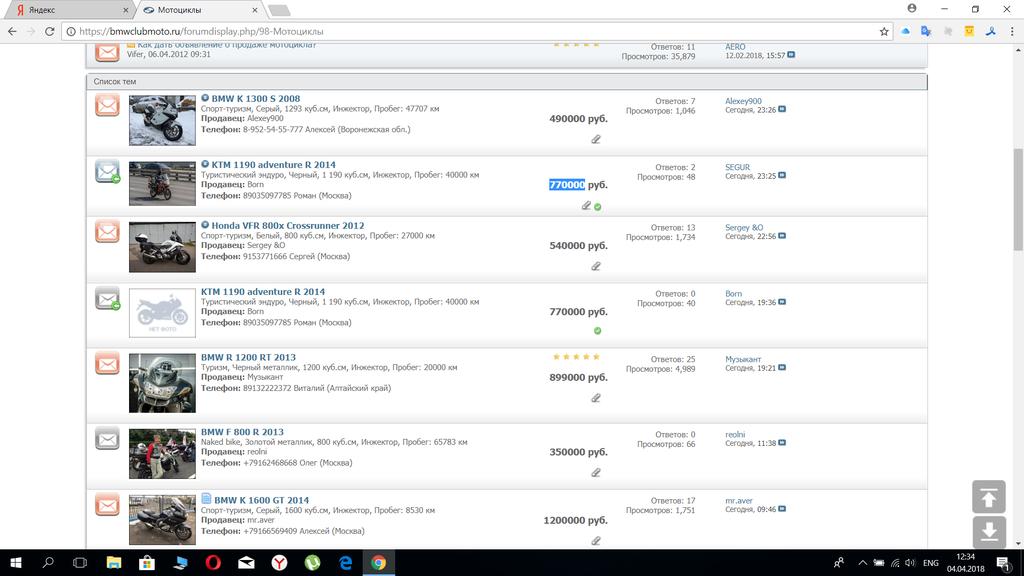This screenshot has height=576, width=1024.
Task: Open user profile Музыкант in last post column
Action: point(743,359)
